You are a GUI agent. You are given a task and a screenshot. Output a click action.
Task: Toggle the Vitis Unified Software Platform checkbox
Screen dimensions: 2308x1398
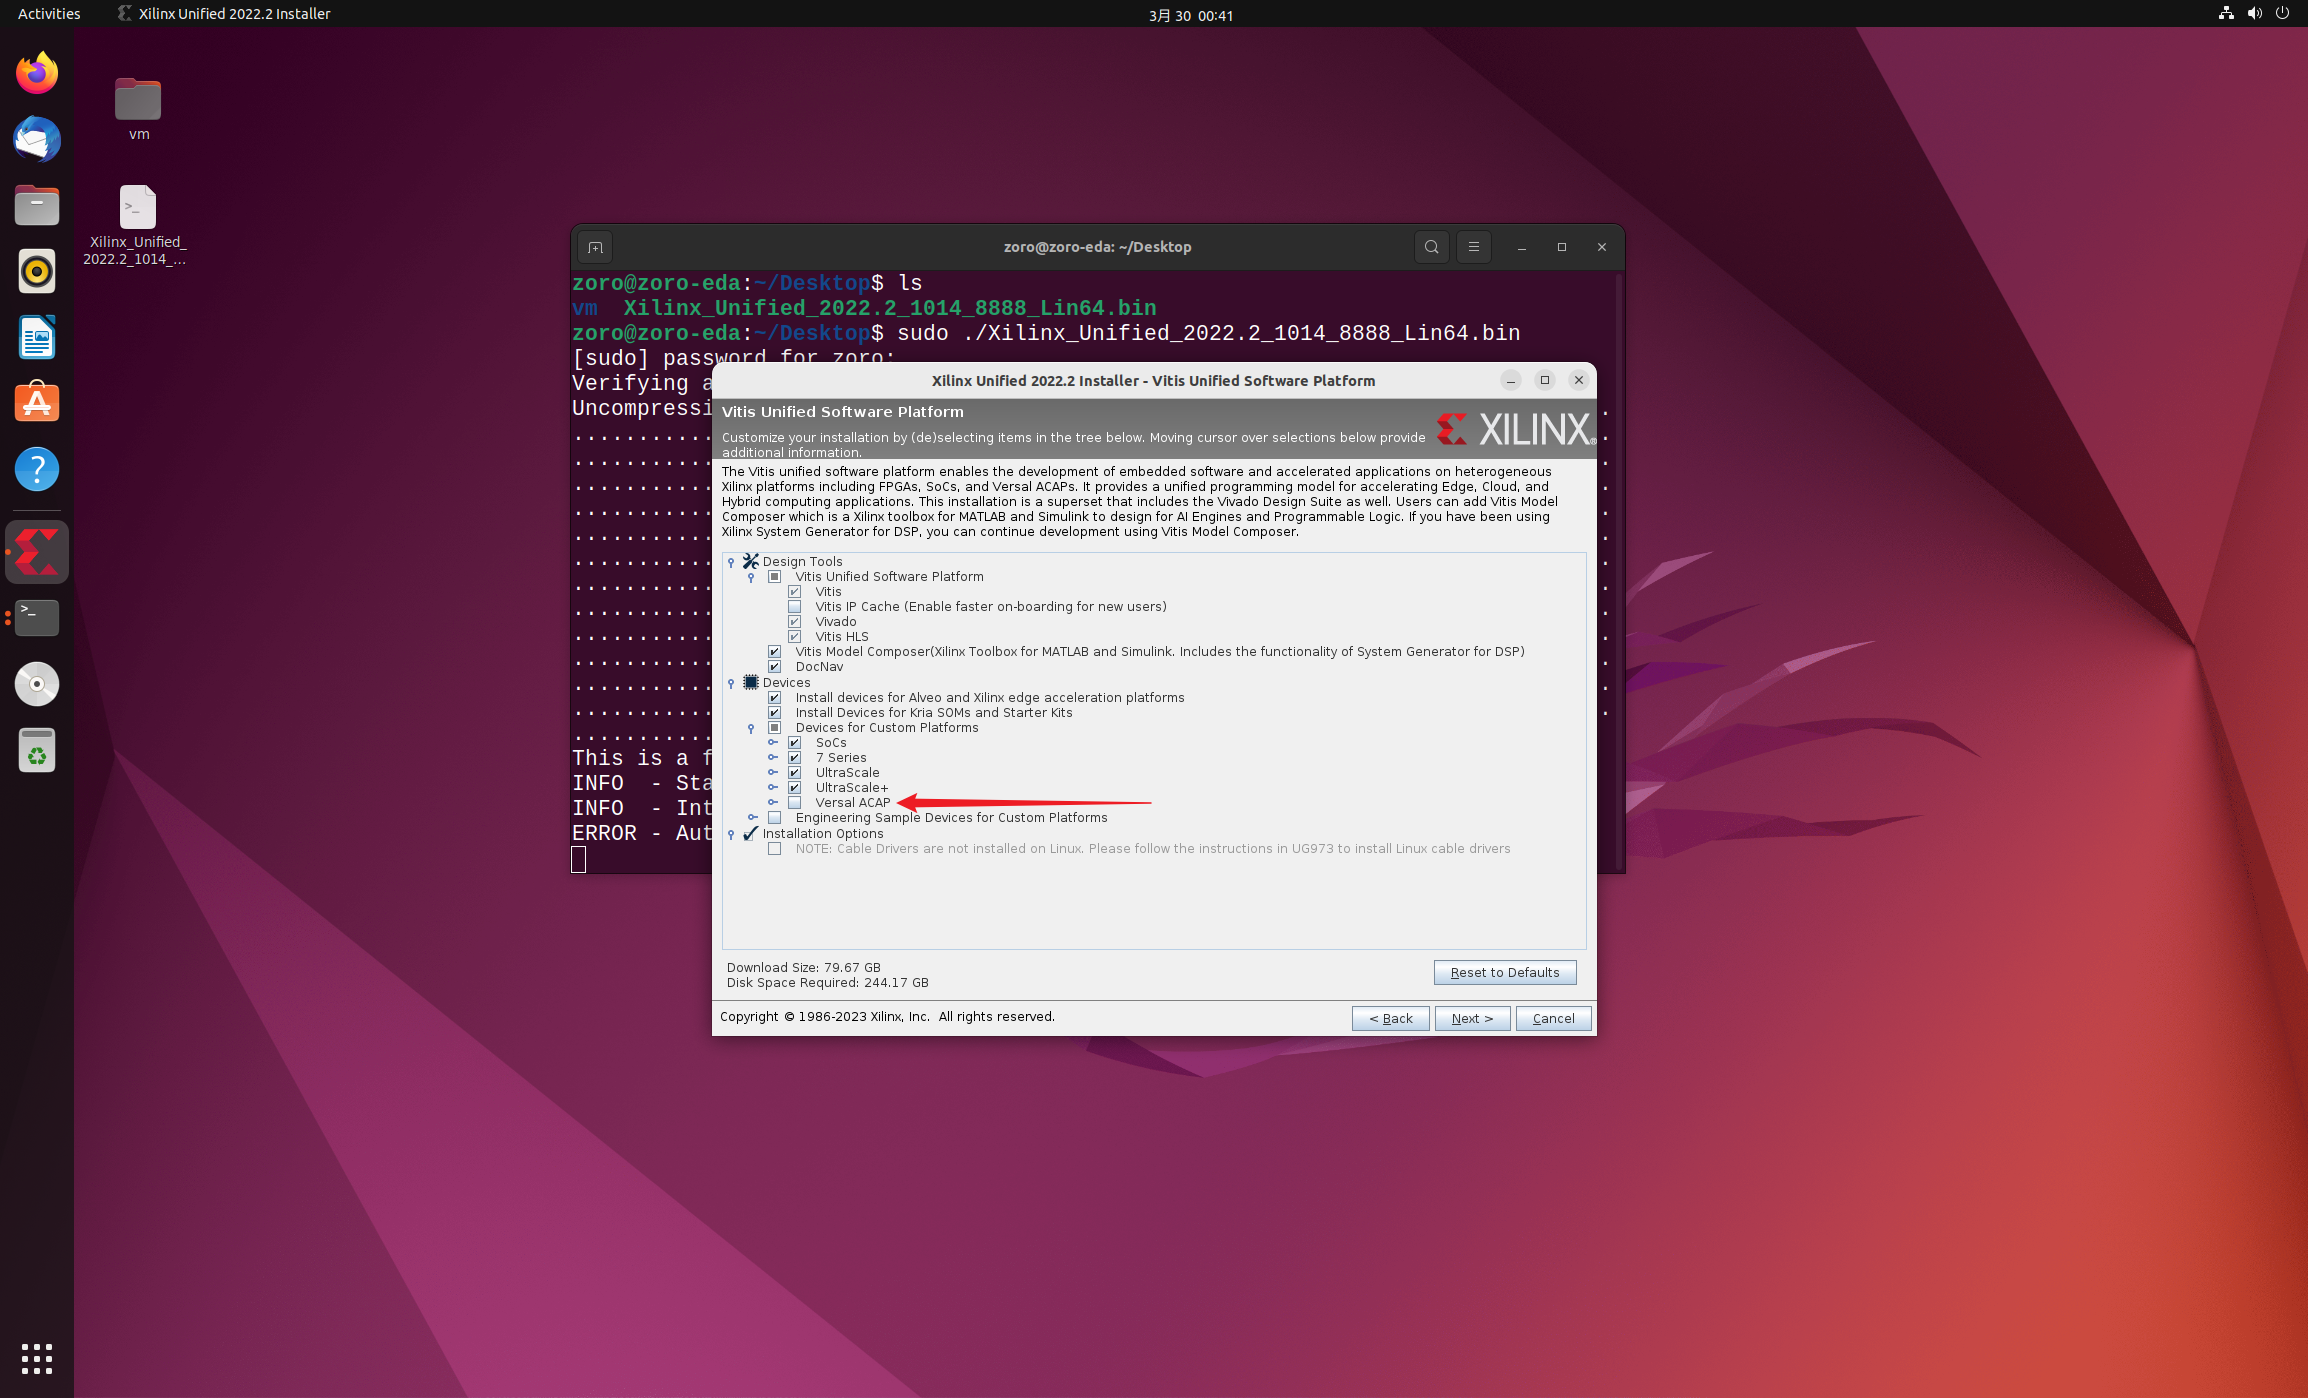(x=775, y=577)
